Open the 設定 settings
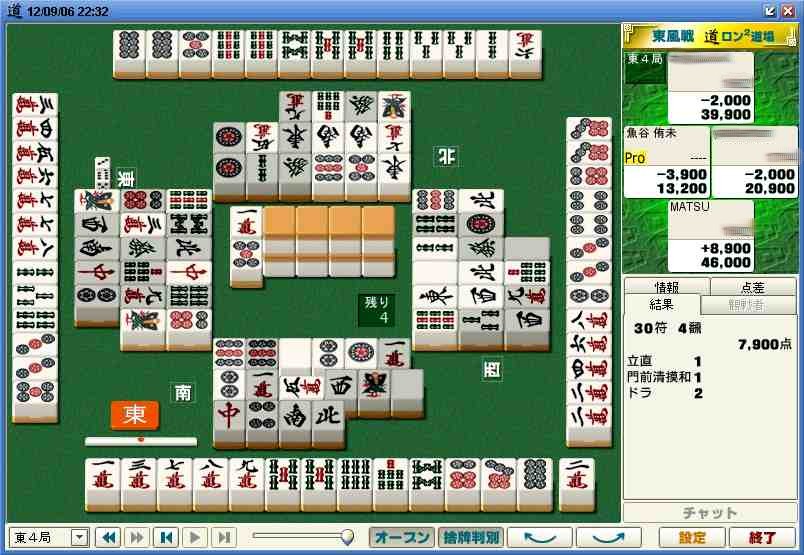The height and width of the screenshot is (555, 804). tap(692, 538)
